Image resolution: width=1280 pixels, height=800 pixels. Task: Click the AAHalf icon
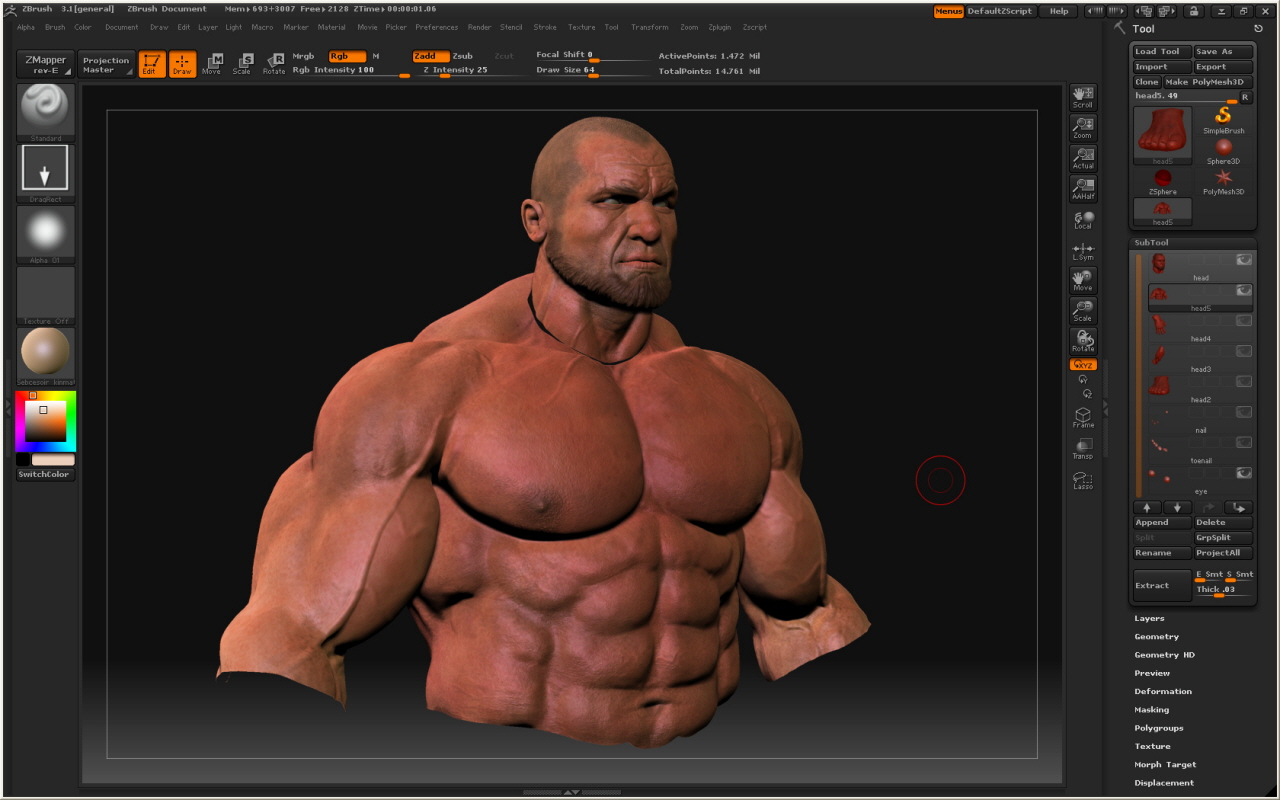1083,189
